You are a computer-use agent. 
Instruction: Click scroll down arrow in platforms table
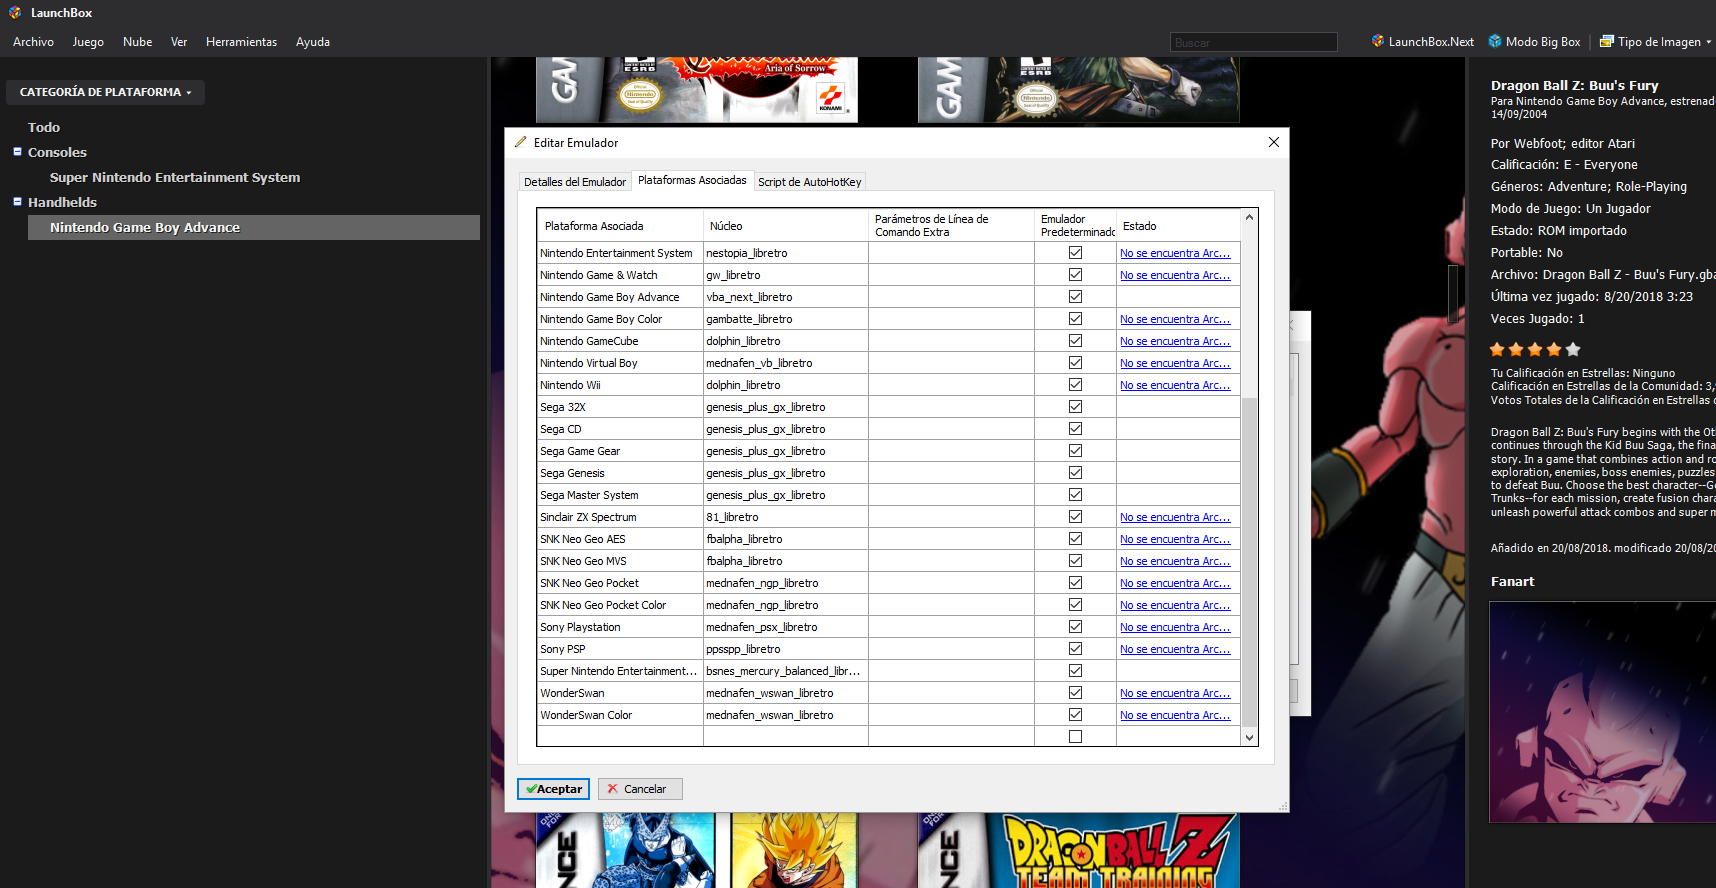coord(1249,738)
